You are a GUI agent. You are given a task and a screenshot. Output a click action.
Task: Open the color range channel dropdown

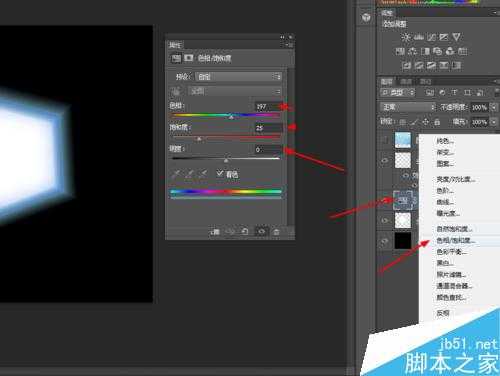pos(235,91)
